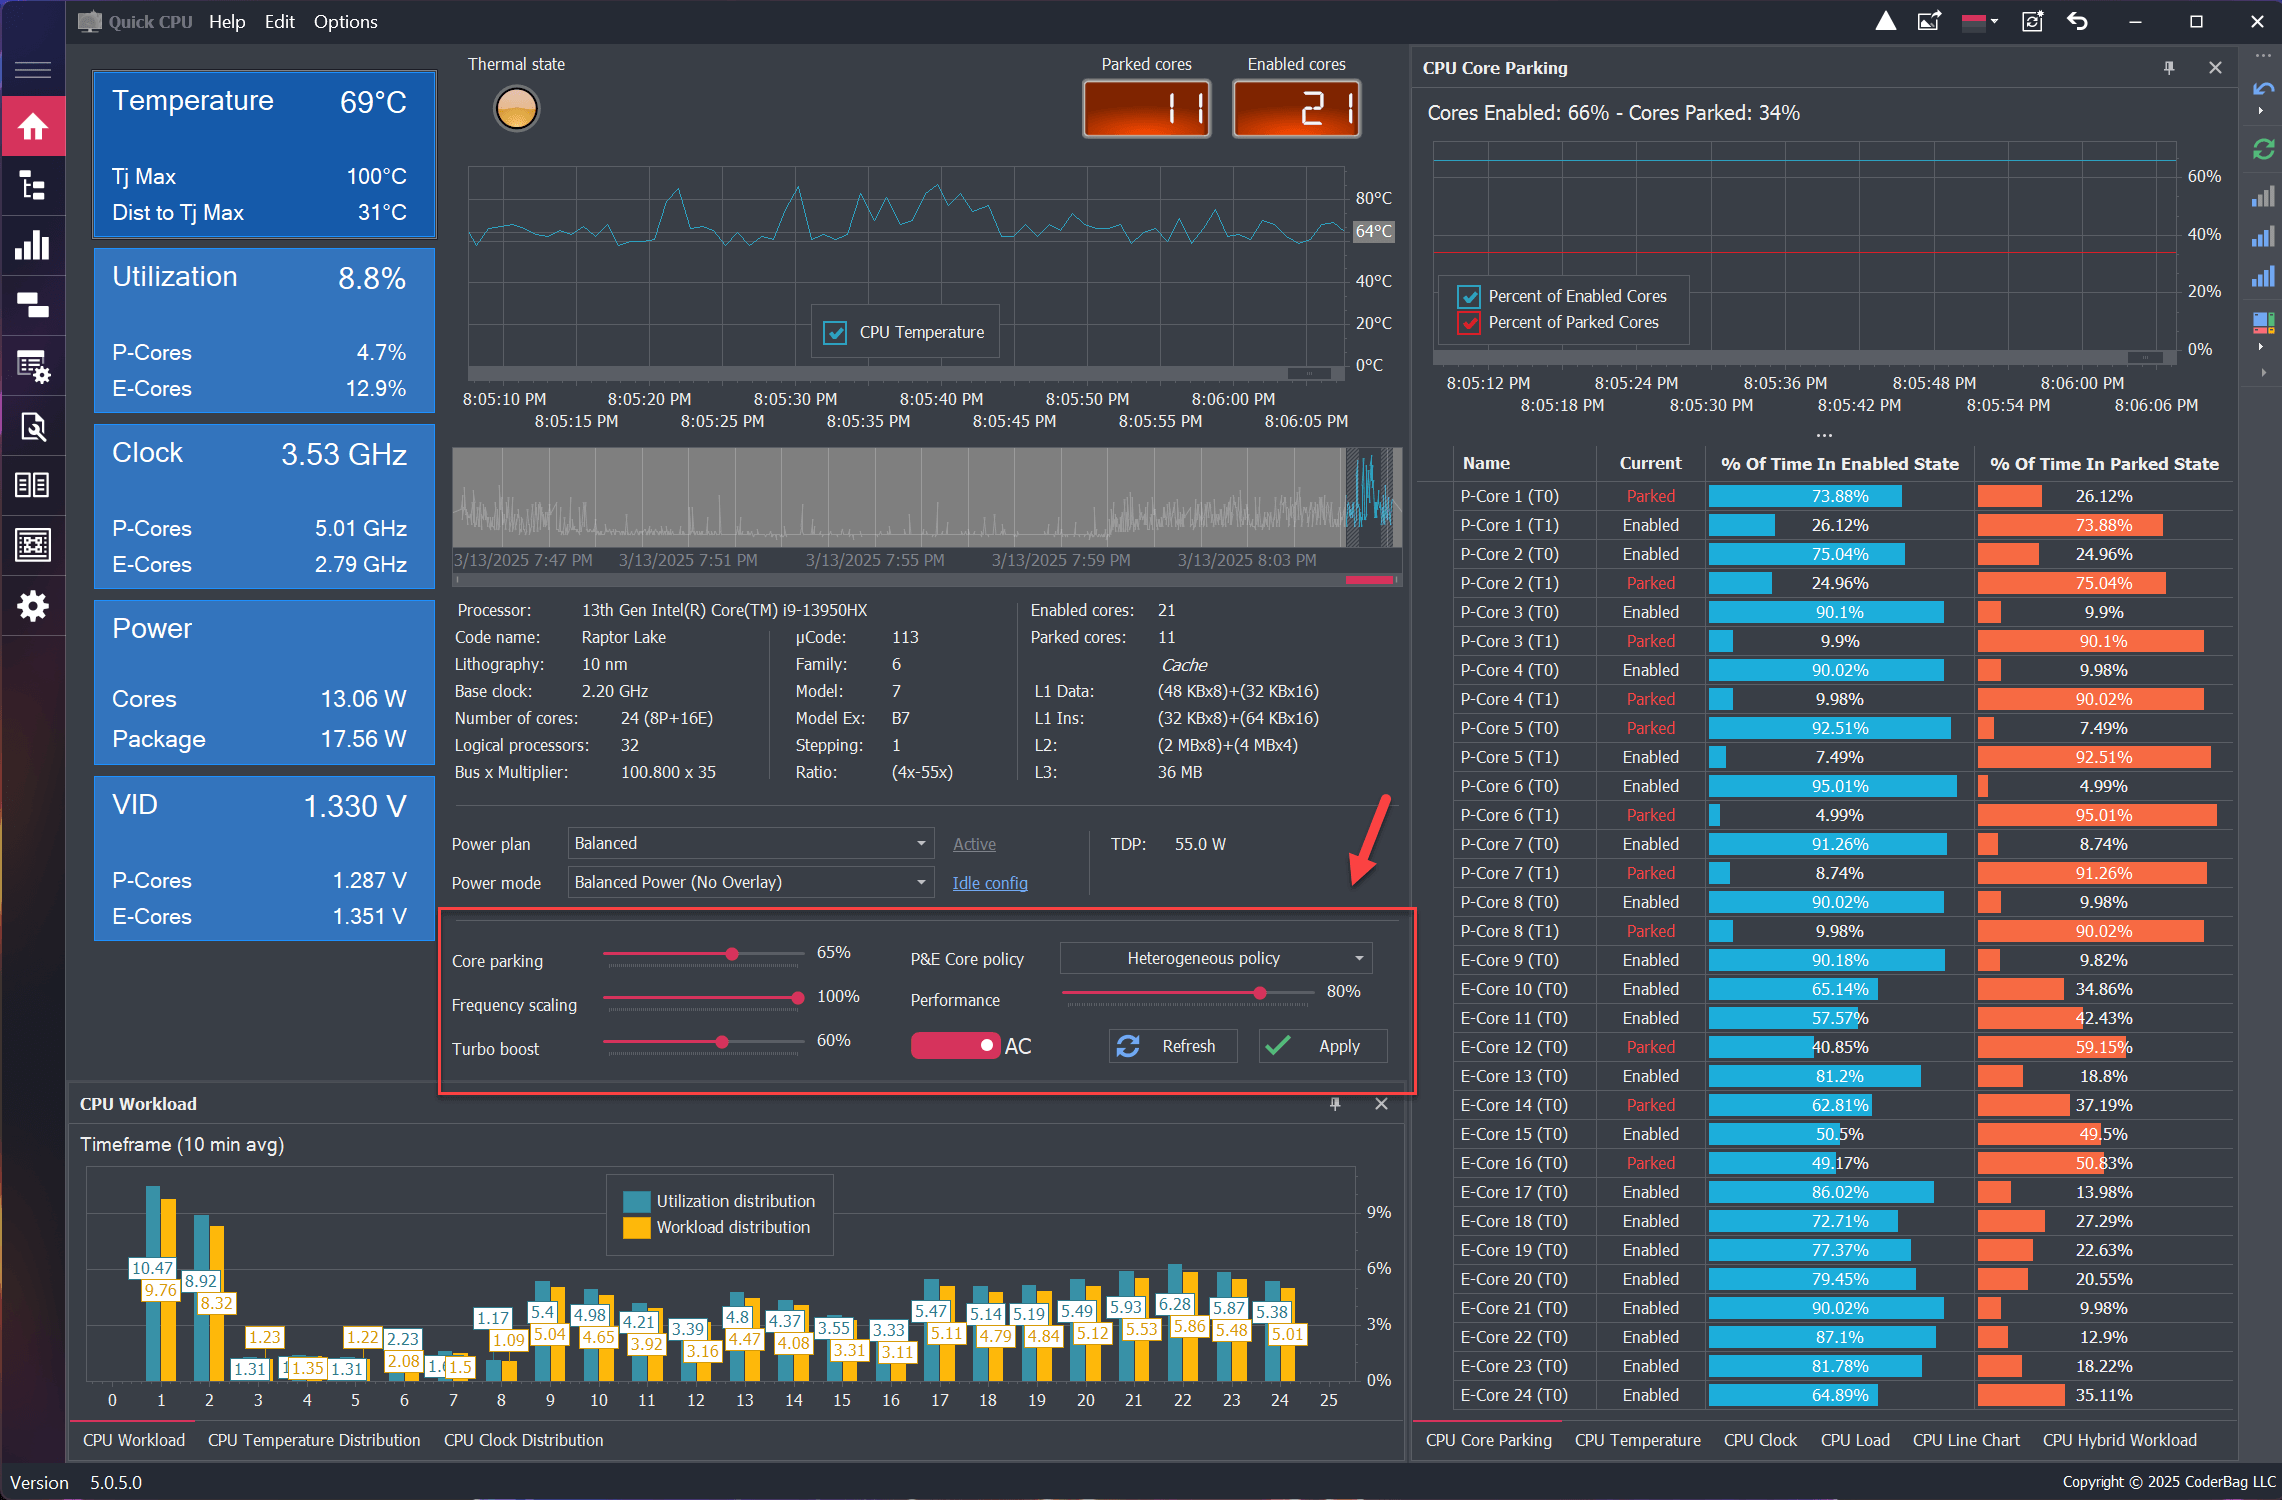
Task: Close the CPU Workload panel
Action: click(x=1381, y=1104)
